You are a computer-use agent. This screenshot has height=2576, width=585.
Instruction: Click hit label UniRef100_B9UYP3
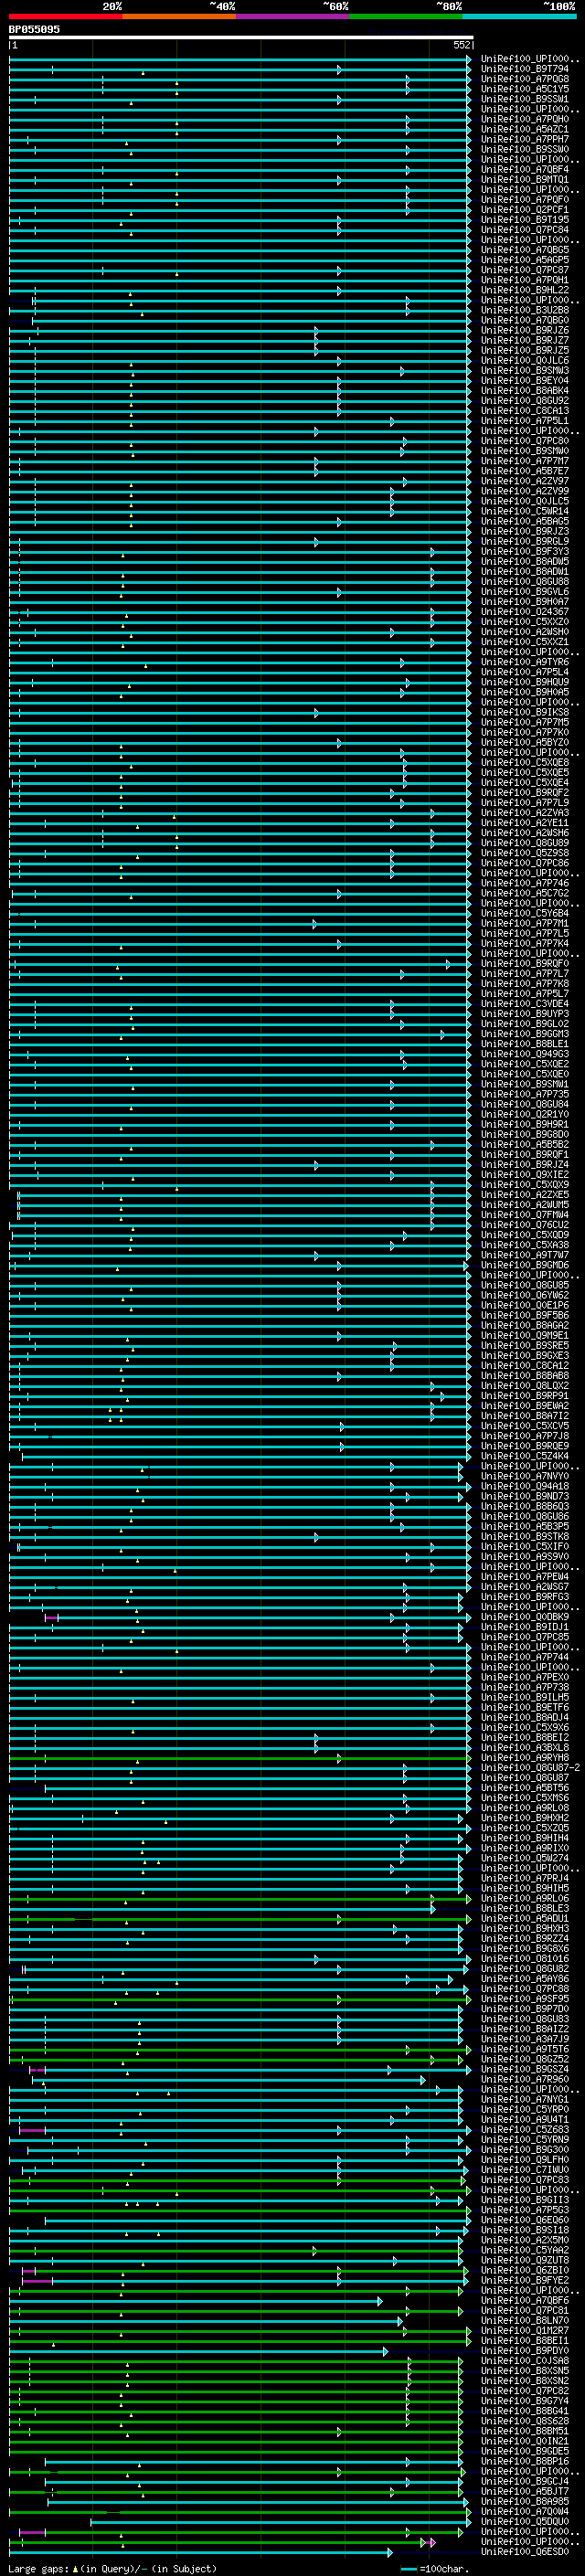click(525, 1013)
